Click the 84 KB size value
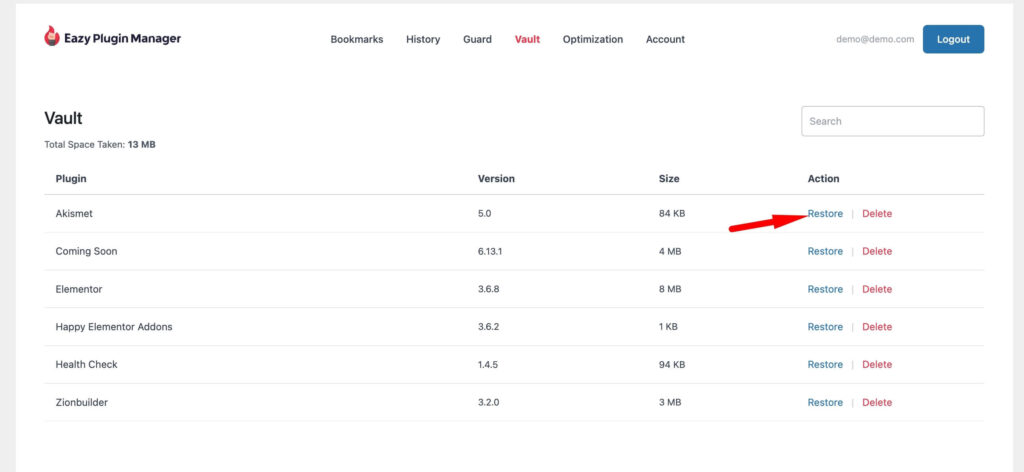This screenshot has height=472, width=1024. (672, 213)
